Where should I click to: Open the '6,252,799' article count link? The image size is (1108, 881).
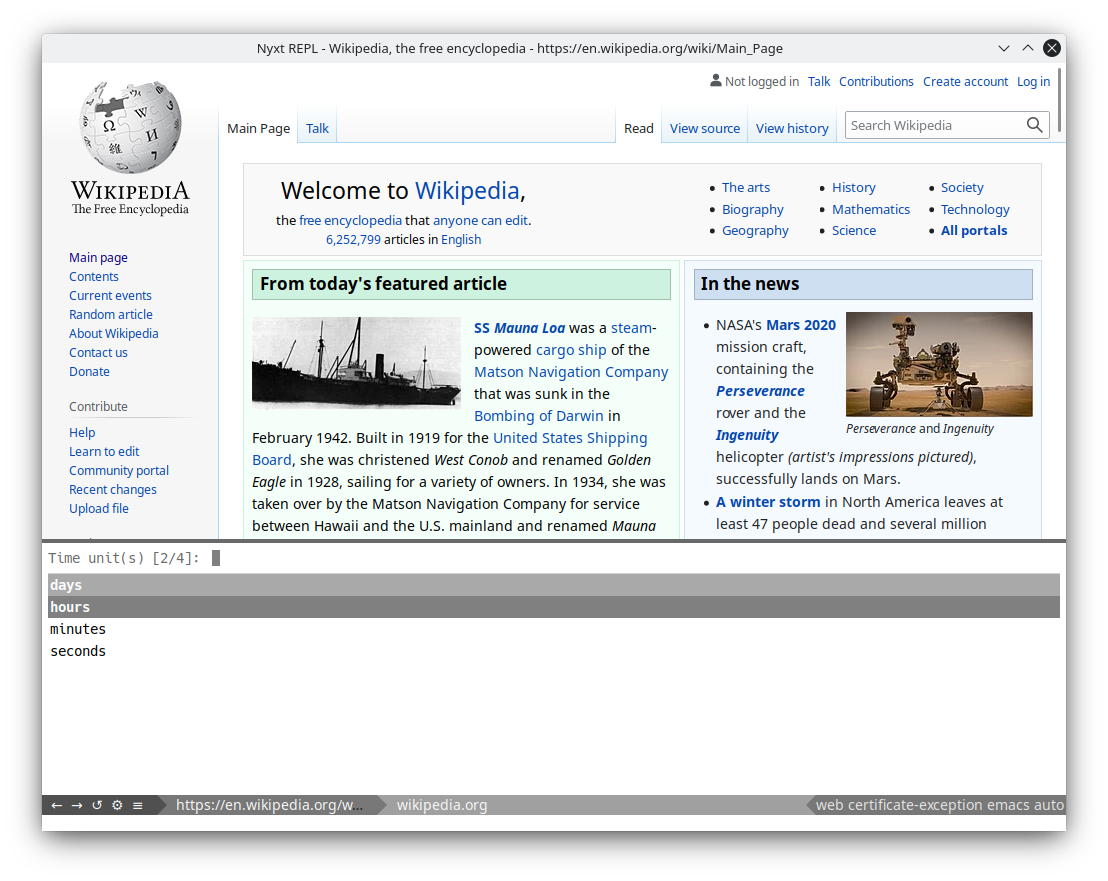point(353,240)
